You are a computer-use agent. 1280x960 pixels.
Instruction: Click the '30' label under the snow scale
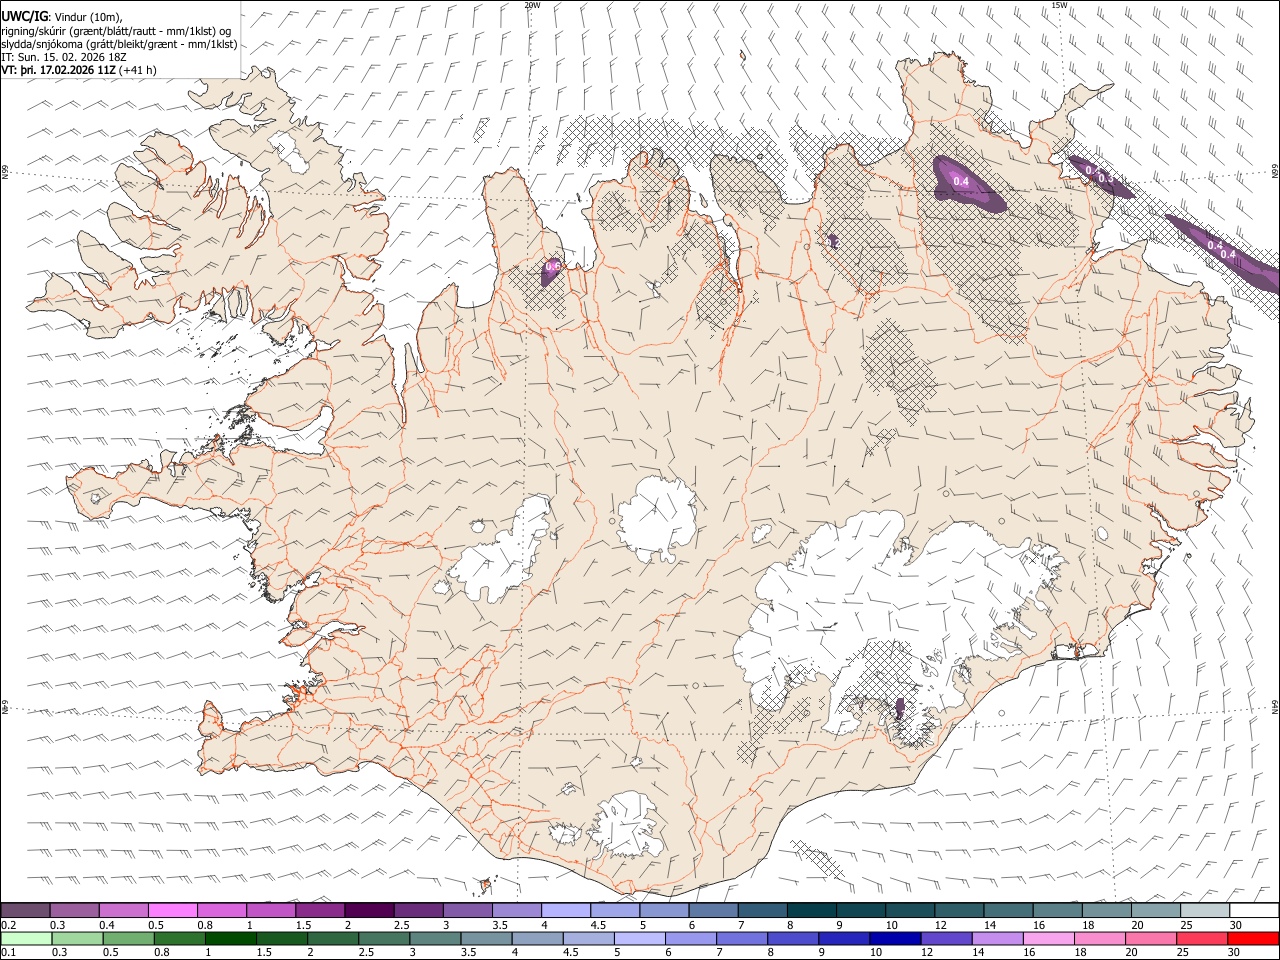(1236, 925)
